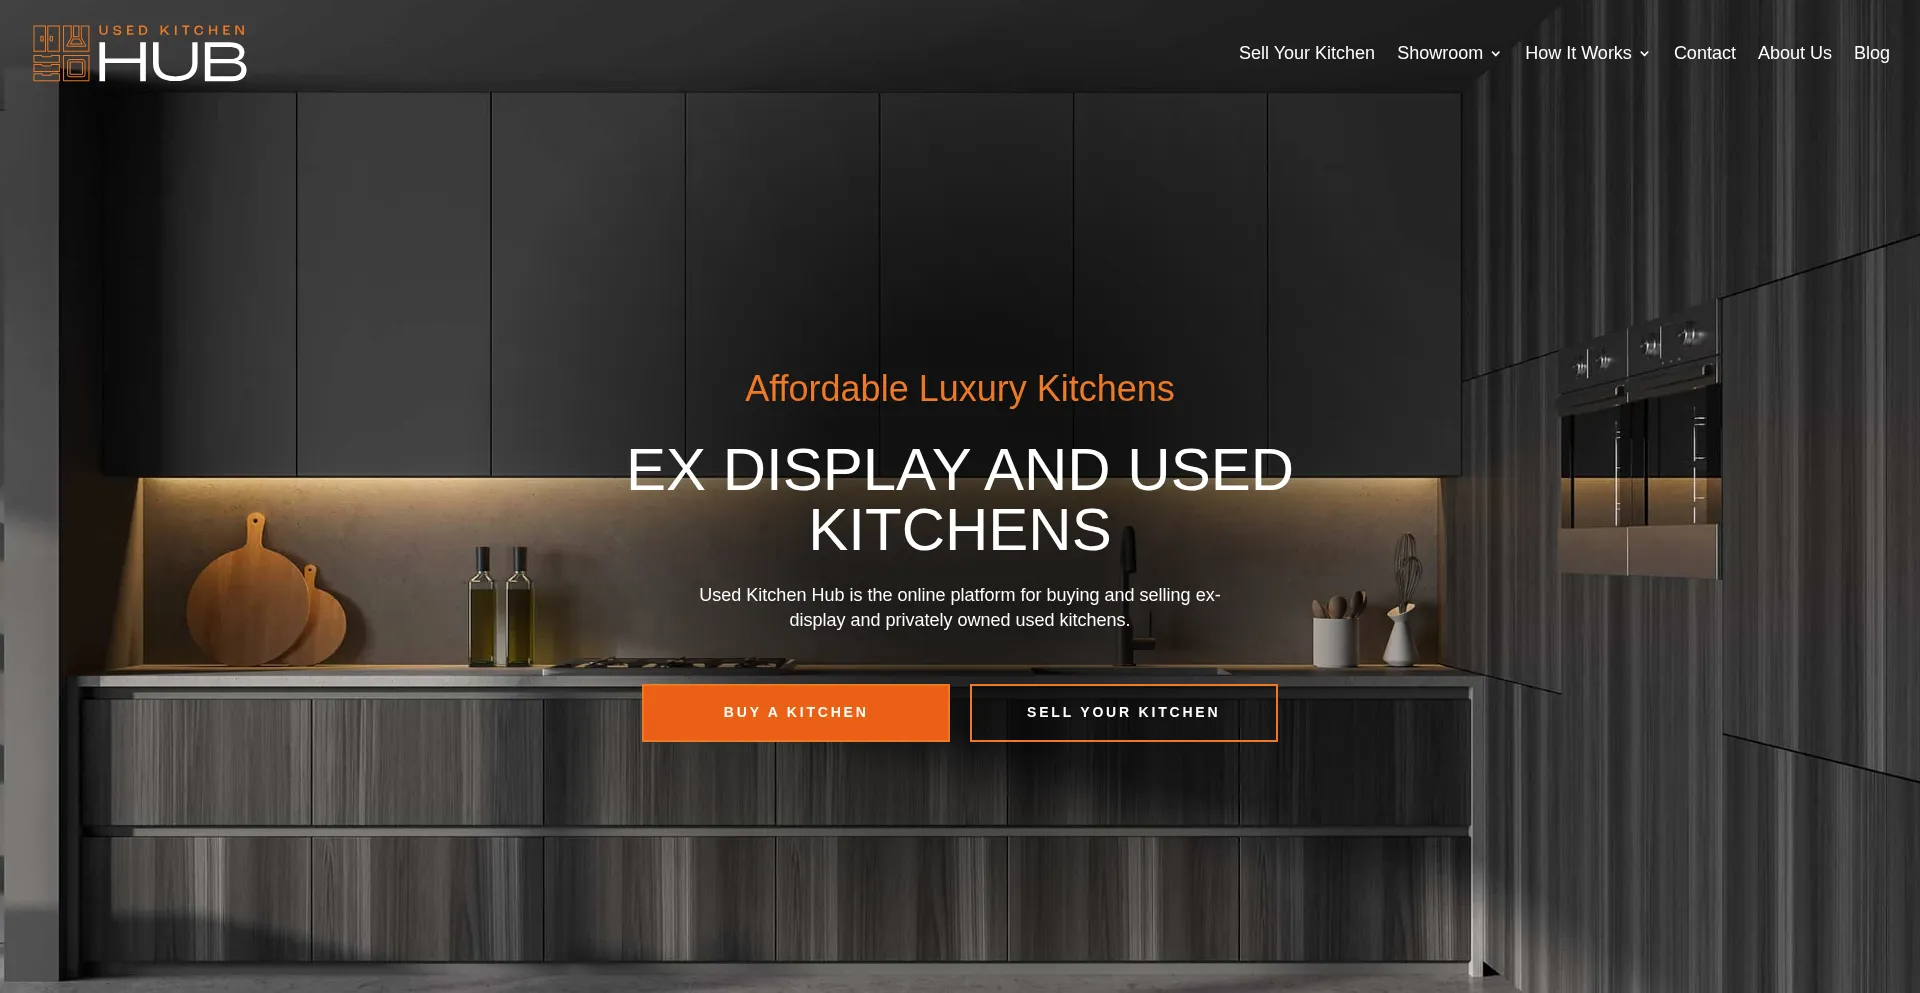Screen dimensions: 1920x993
Task: Click the orange kitchen grid logo icon
Action: pyautogui.click(x=61, y=53)
